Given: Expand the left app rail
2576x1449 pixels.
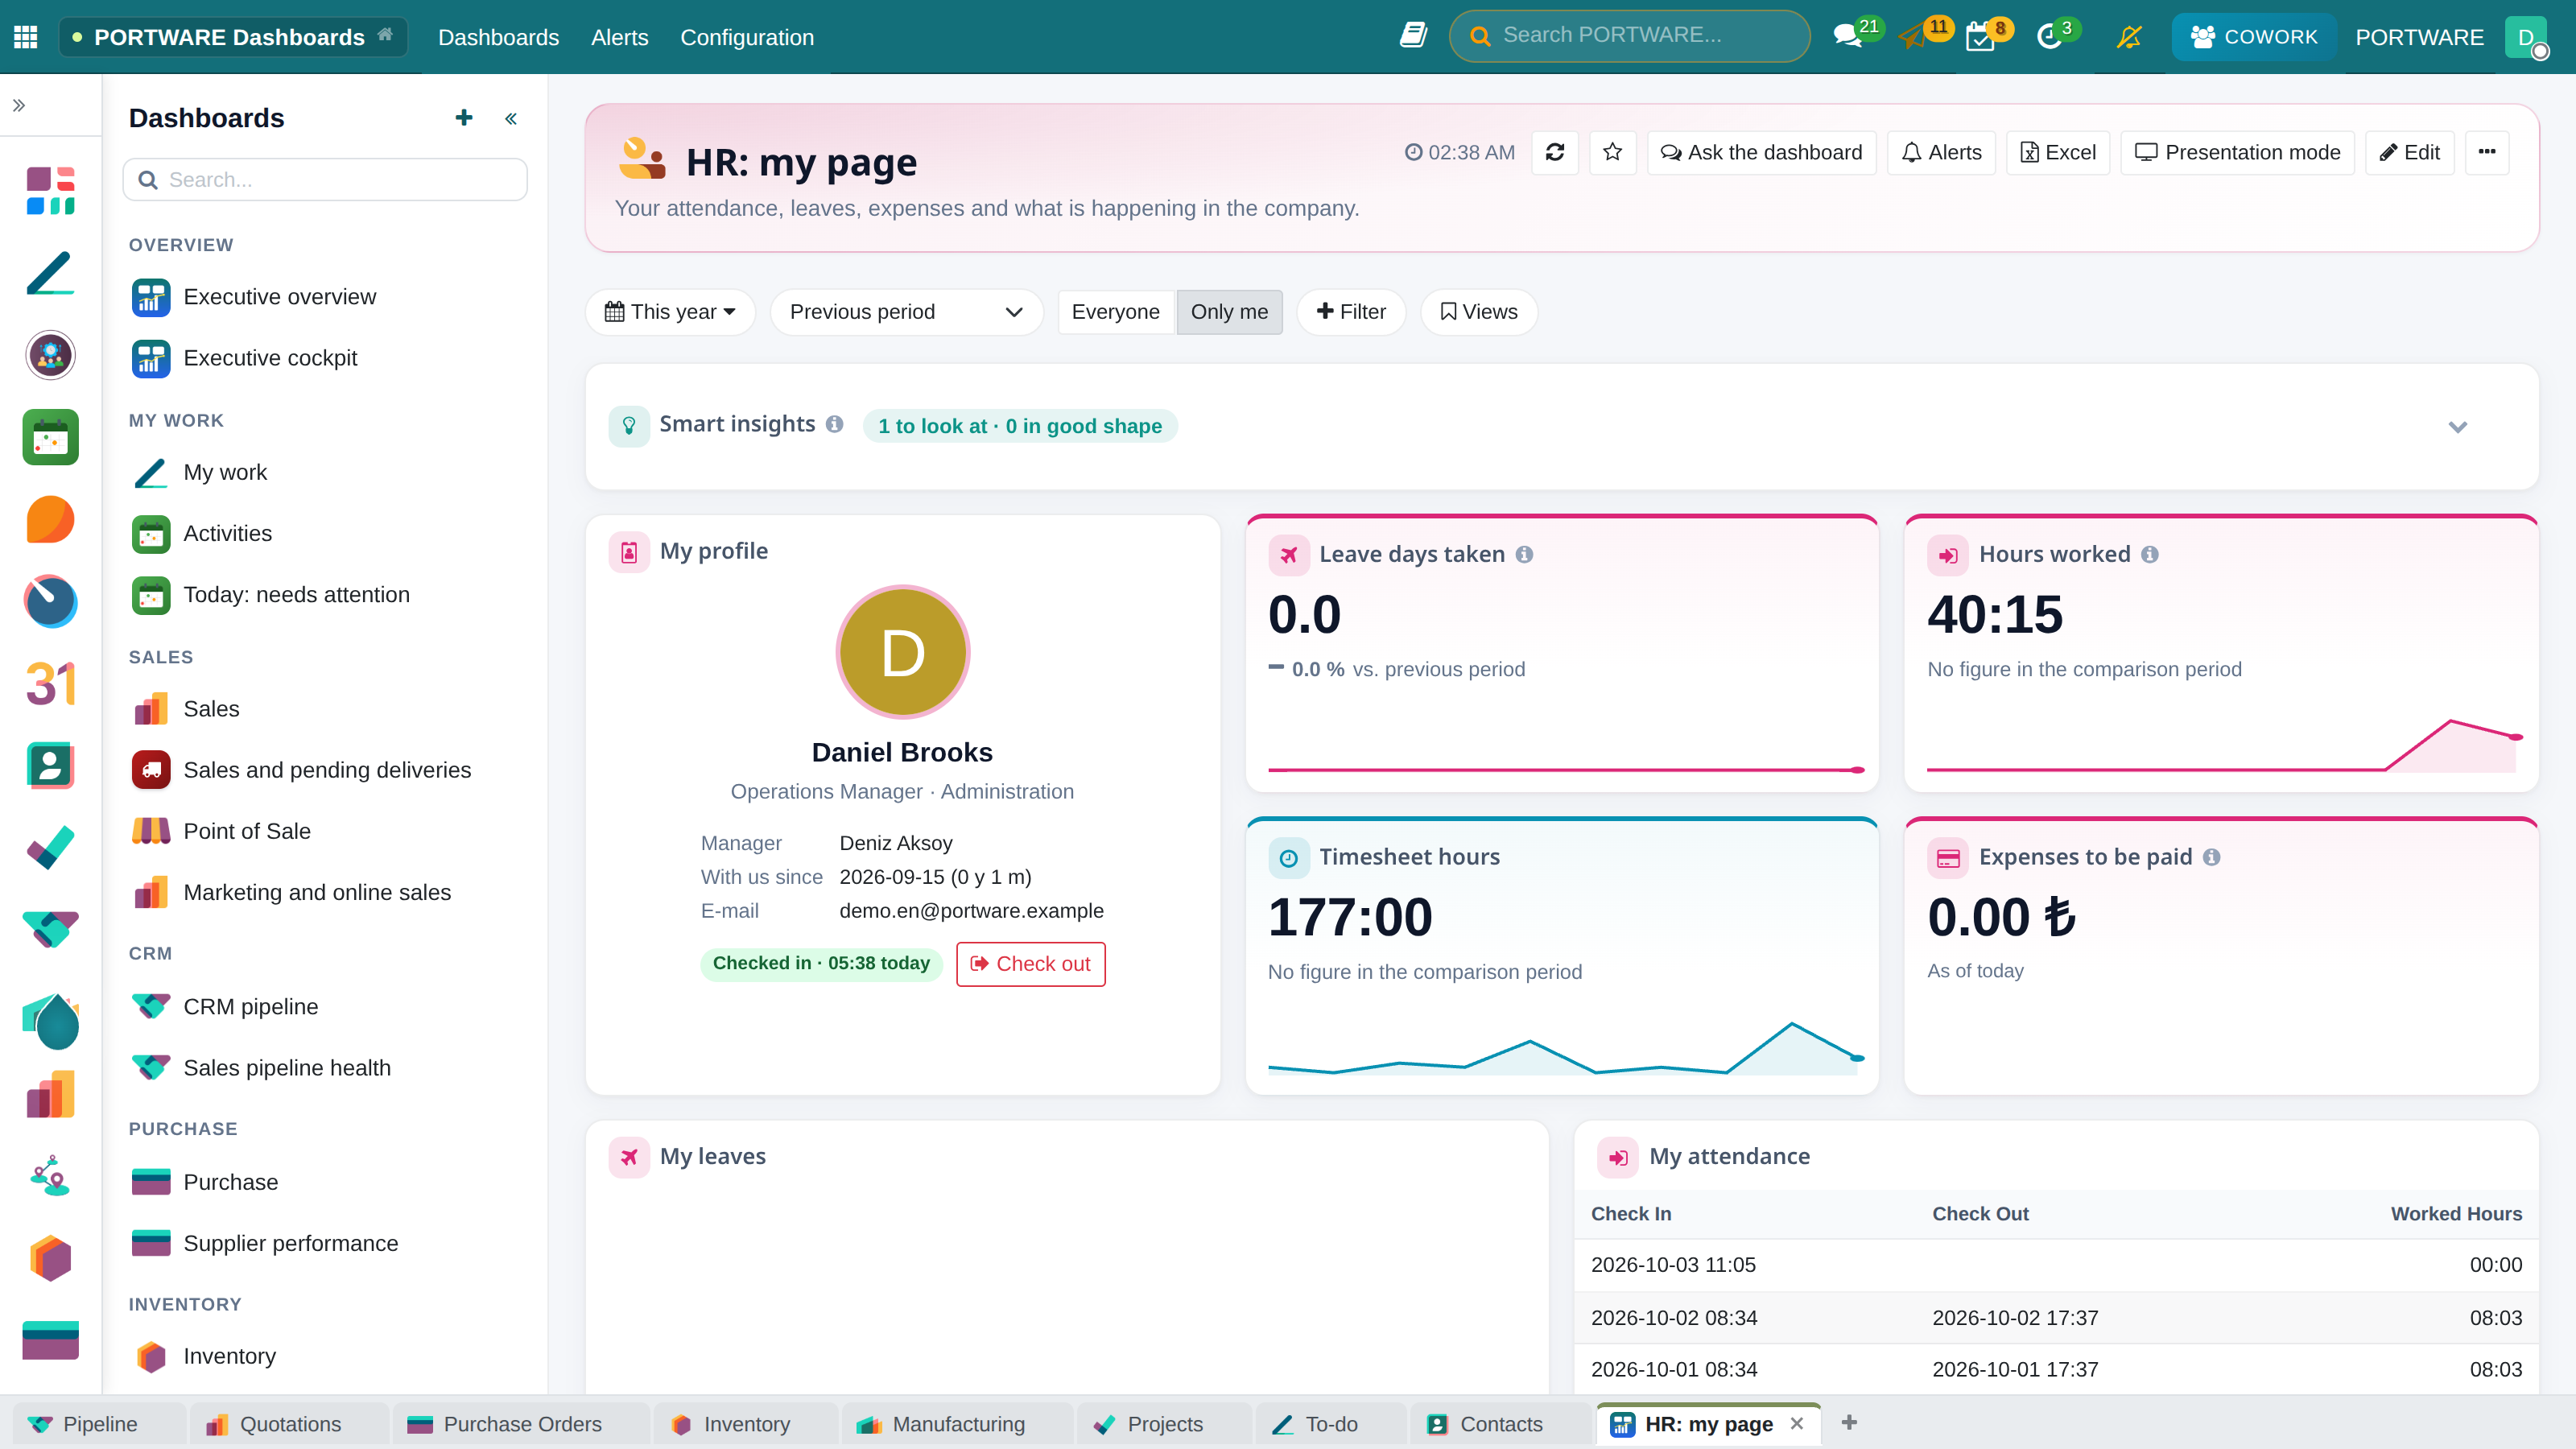Looking at the screenshot, I should [x=19, y=105].
